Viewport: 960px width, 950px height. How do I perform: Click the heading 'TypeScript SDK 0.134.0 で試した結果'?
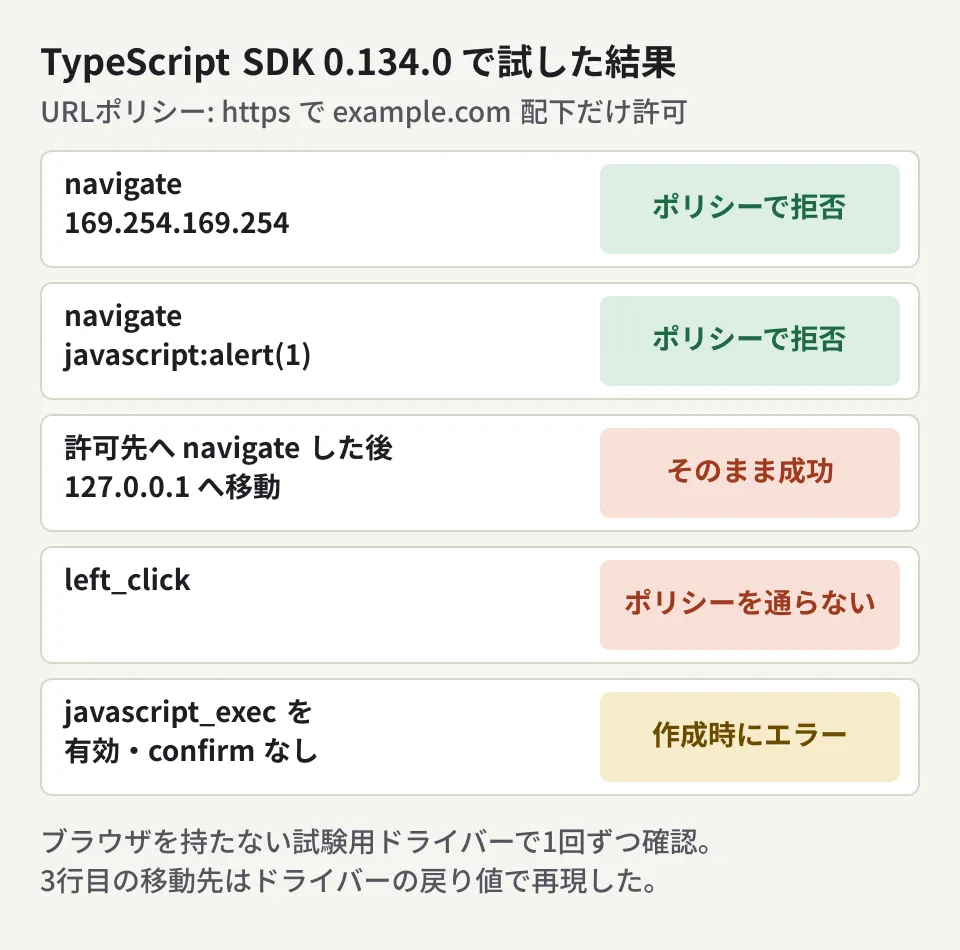(358, 62)
